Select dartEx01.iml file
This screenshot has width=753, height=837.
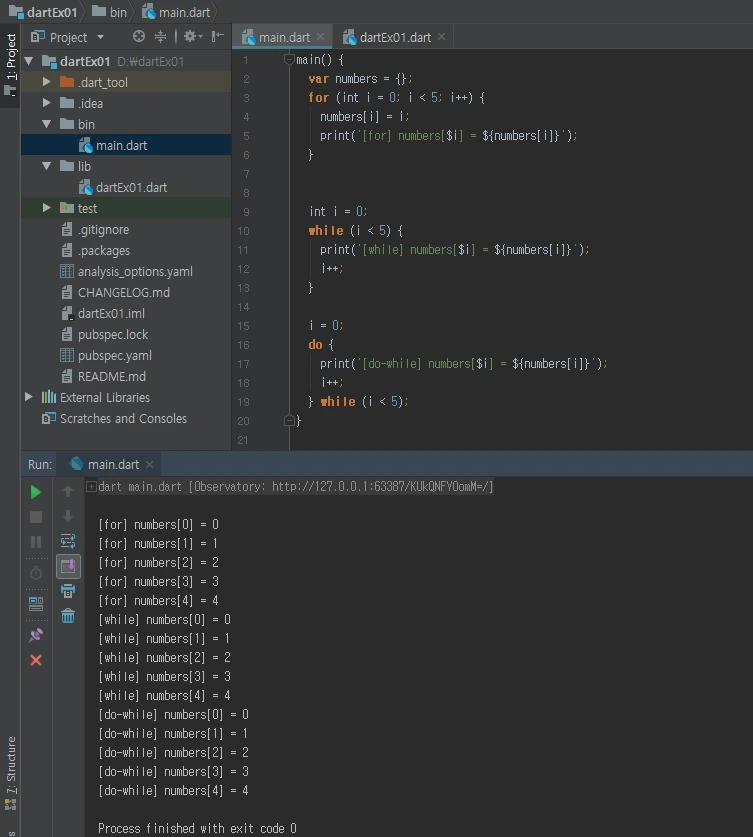126,313
